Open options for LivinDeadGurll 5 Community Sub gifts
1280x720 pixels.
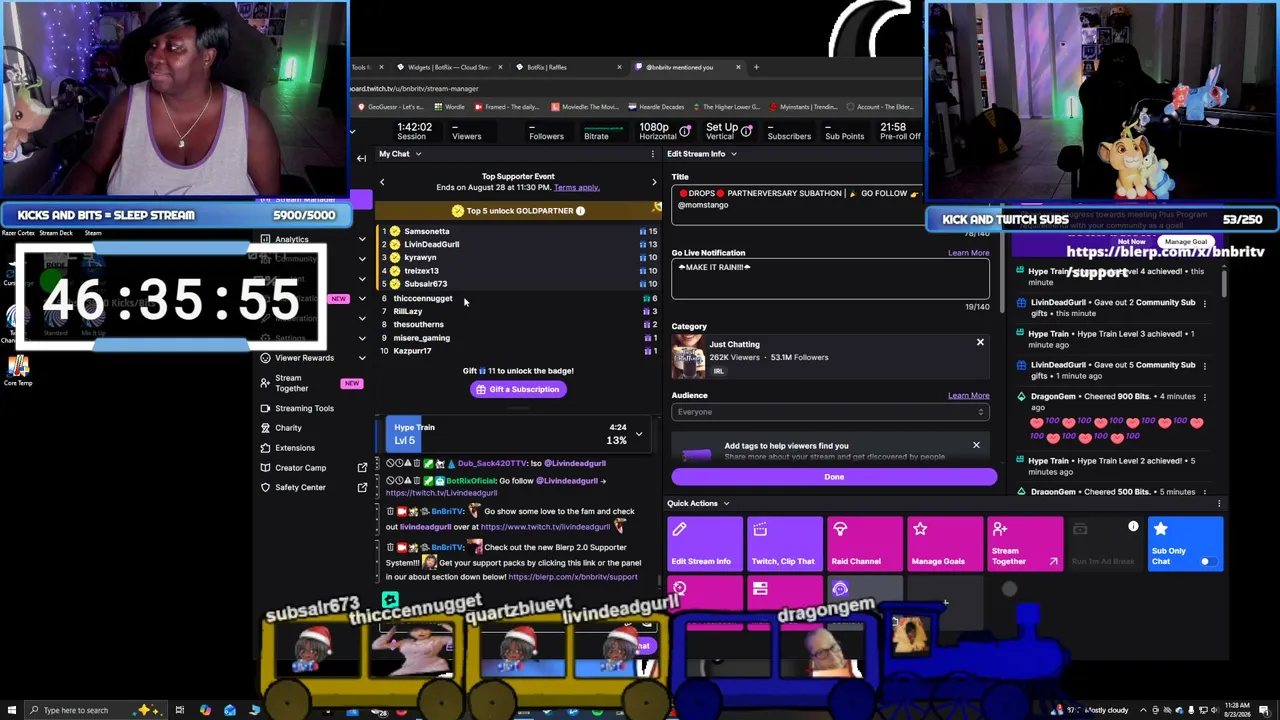1204,365
